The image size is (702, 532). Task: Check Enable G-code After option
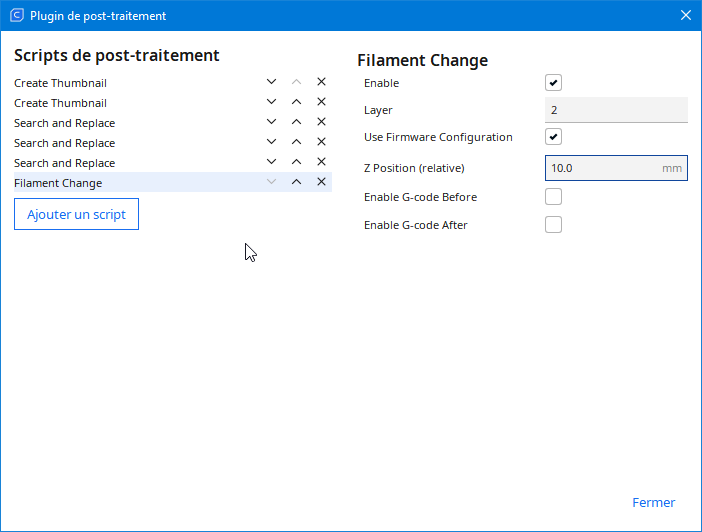tap(553, 225)
